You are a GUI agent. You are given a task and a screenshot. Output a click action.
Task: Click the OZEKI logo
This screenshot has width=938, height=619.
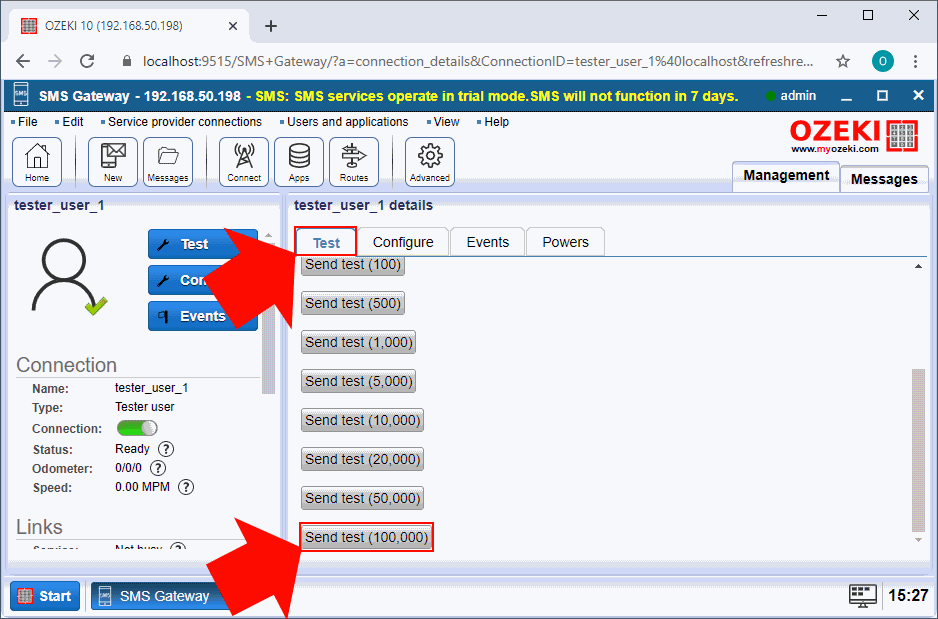click(854, 136)
